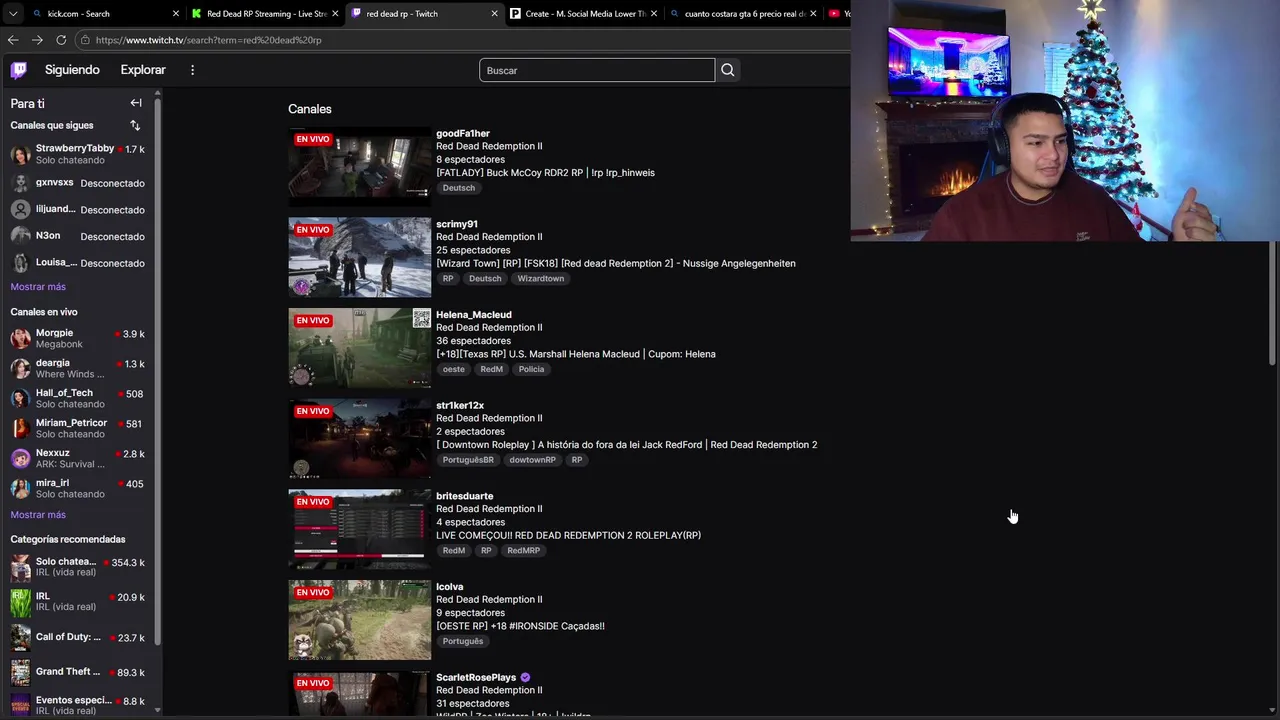Open Grand Theft category icon
Image resolution: width=1280 pixels, height=720 pixels.
(x=20, y=672)
